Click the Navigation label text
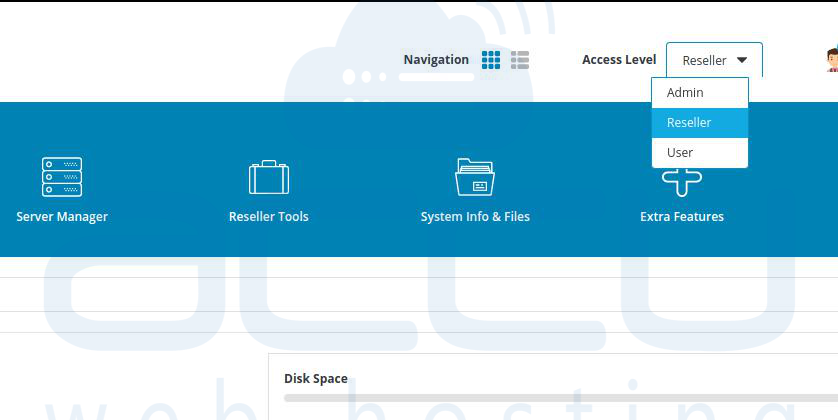Screen dimensions: 838x420 (x=436, y=60)
